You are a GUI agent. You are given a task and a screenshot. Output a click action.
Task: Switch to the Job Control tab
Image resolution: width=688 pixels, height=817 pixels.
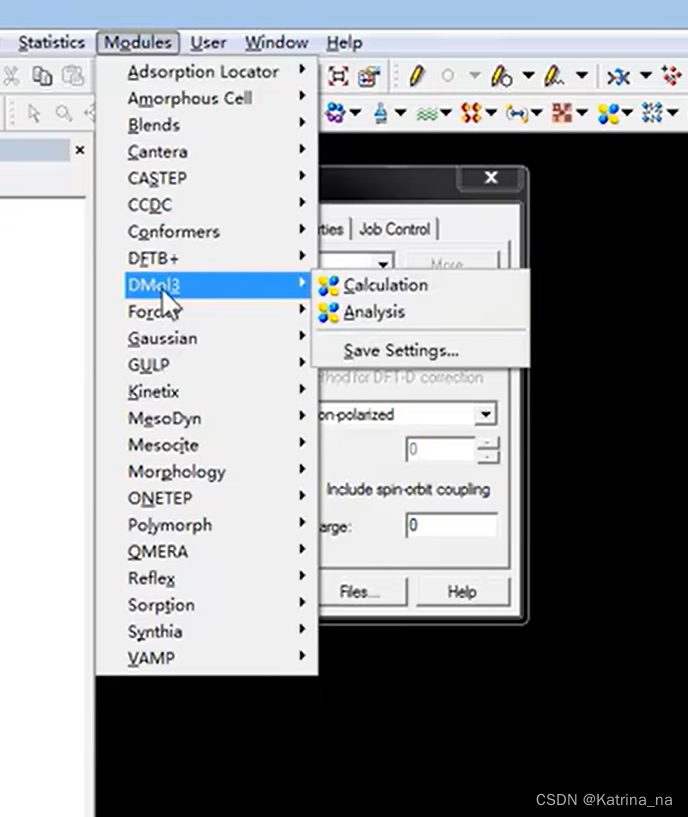[x=395, y=229]
